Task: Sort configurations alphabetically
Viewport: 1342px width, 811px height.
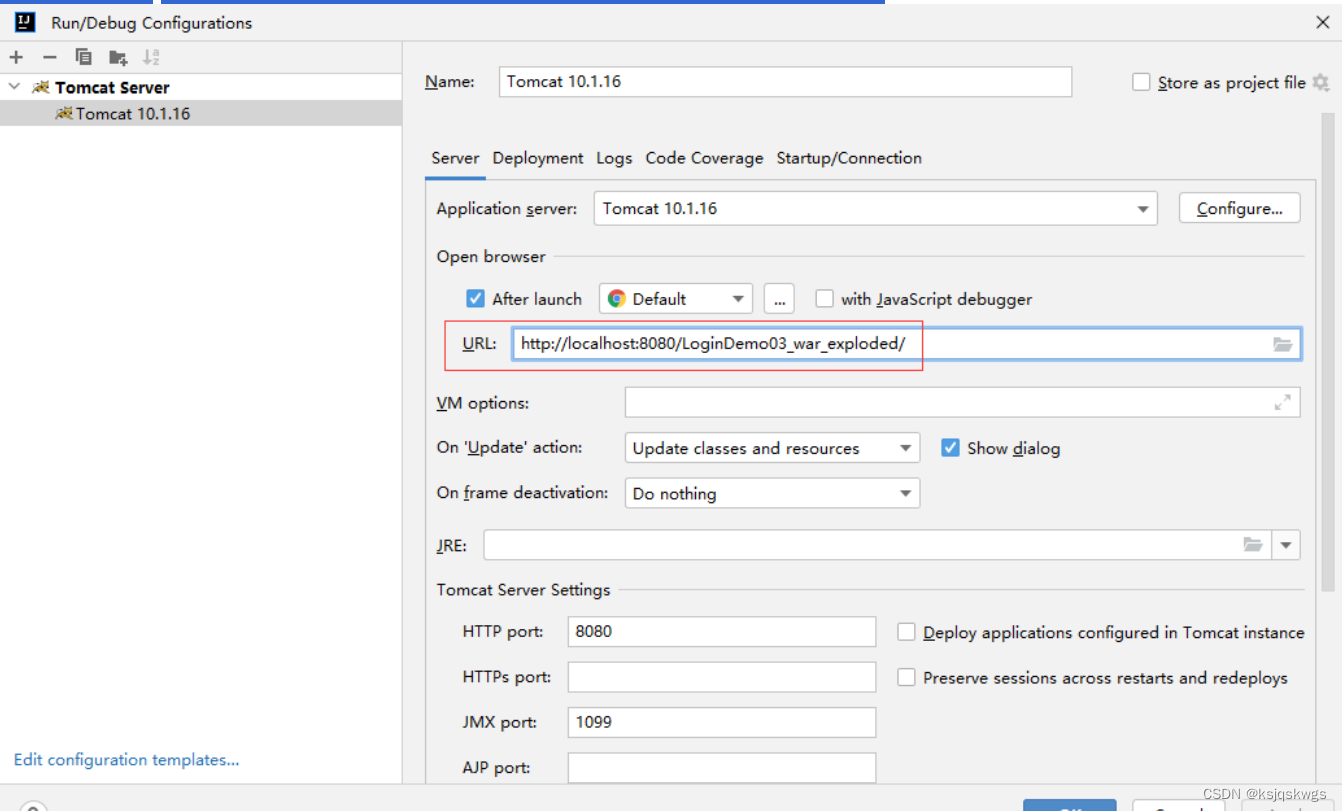Action: coord(151,57)
